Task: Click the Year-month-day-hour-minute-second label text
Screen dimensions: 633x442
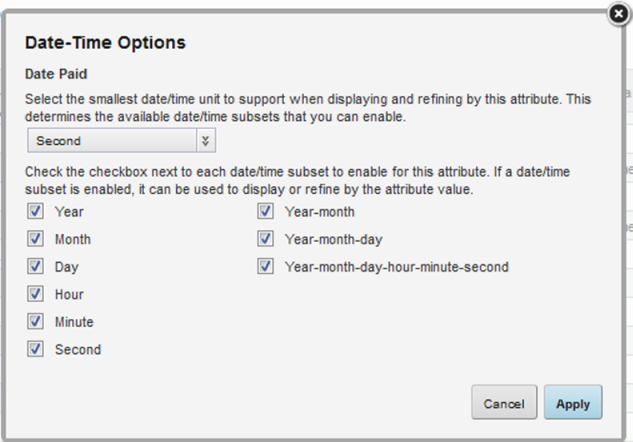Action: point(396,267)
